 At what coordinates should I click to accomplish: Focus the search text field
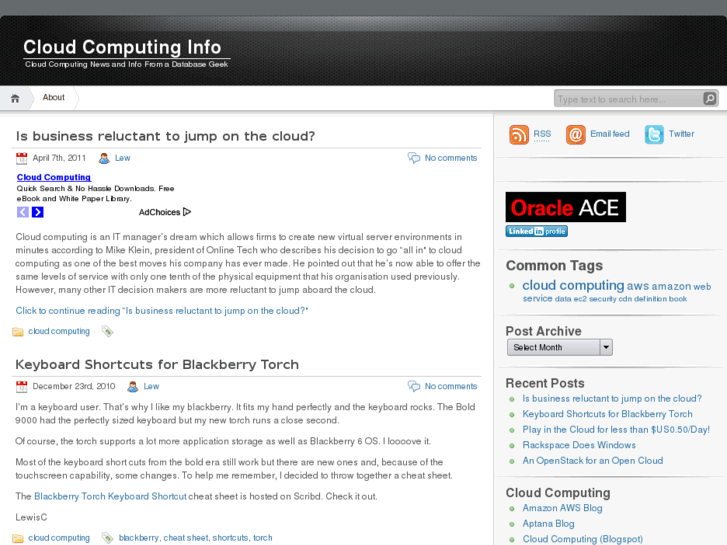(x=630, y=99)
